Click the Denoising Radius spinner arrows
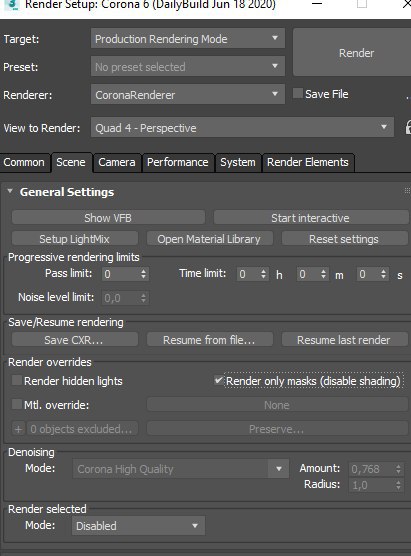The image size is (411, 556). click(x=398, y=485)
